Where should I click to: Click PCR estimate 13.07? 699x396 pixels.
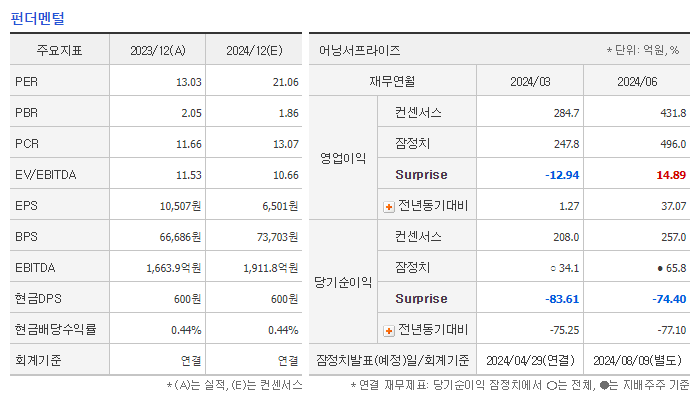[285, 144]
